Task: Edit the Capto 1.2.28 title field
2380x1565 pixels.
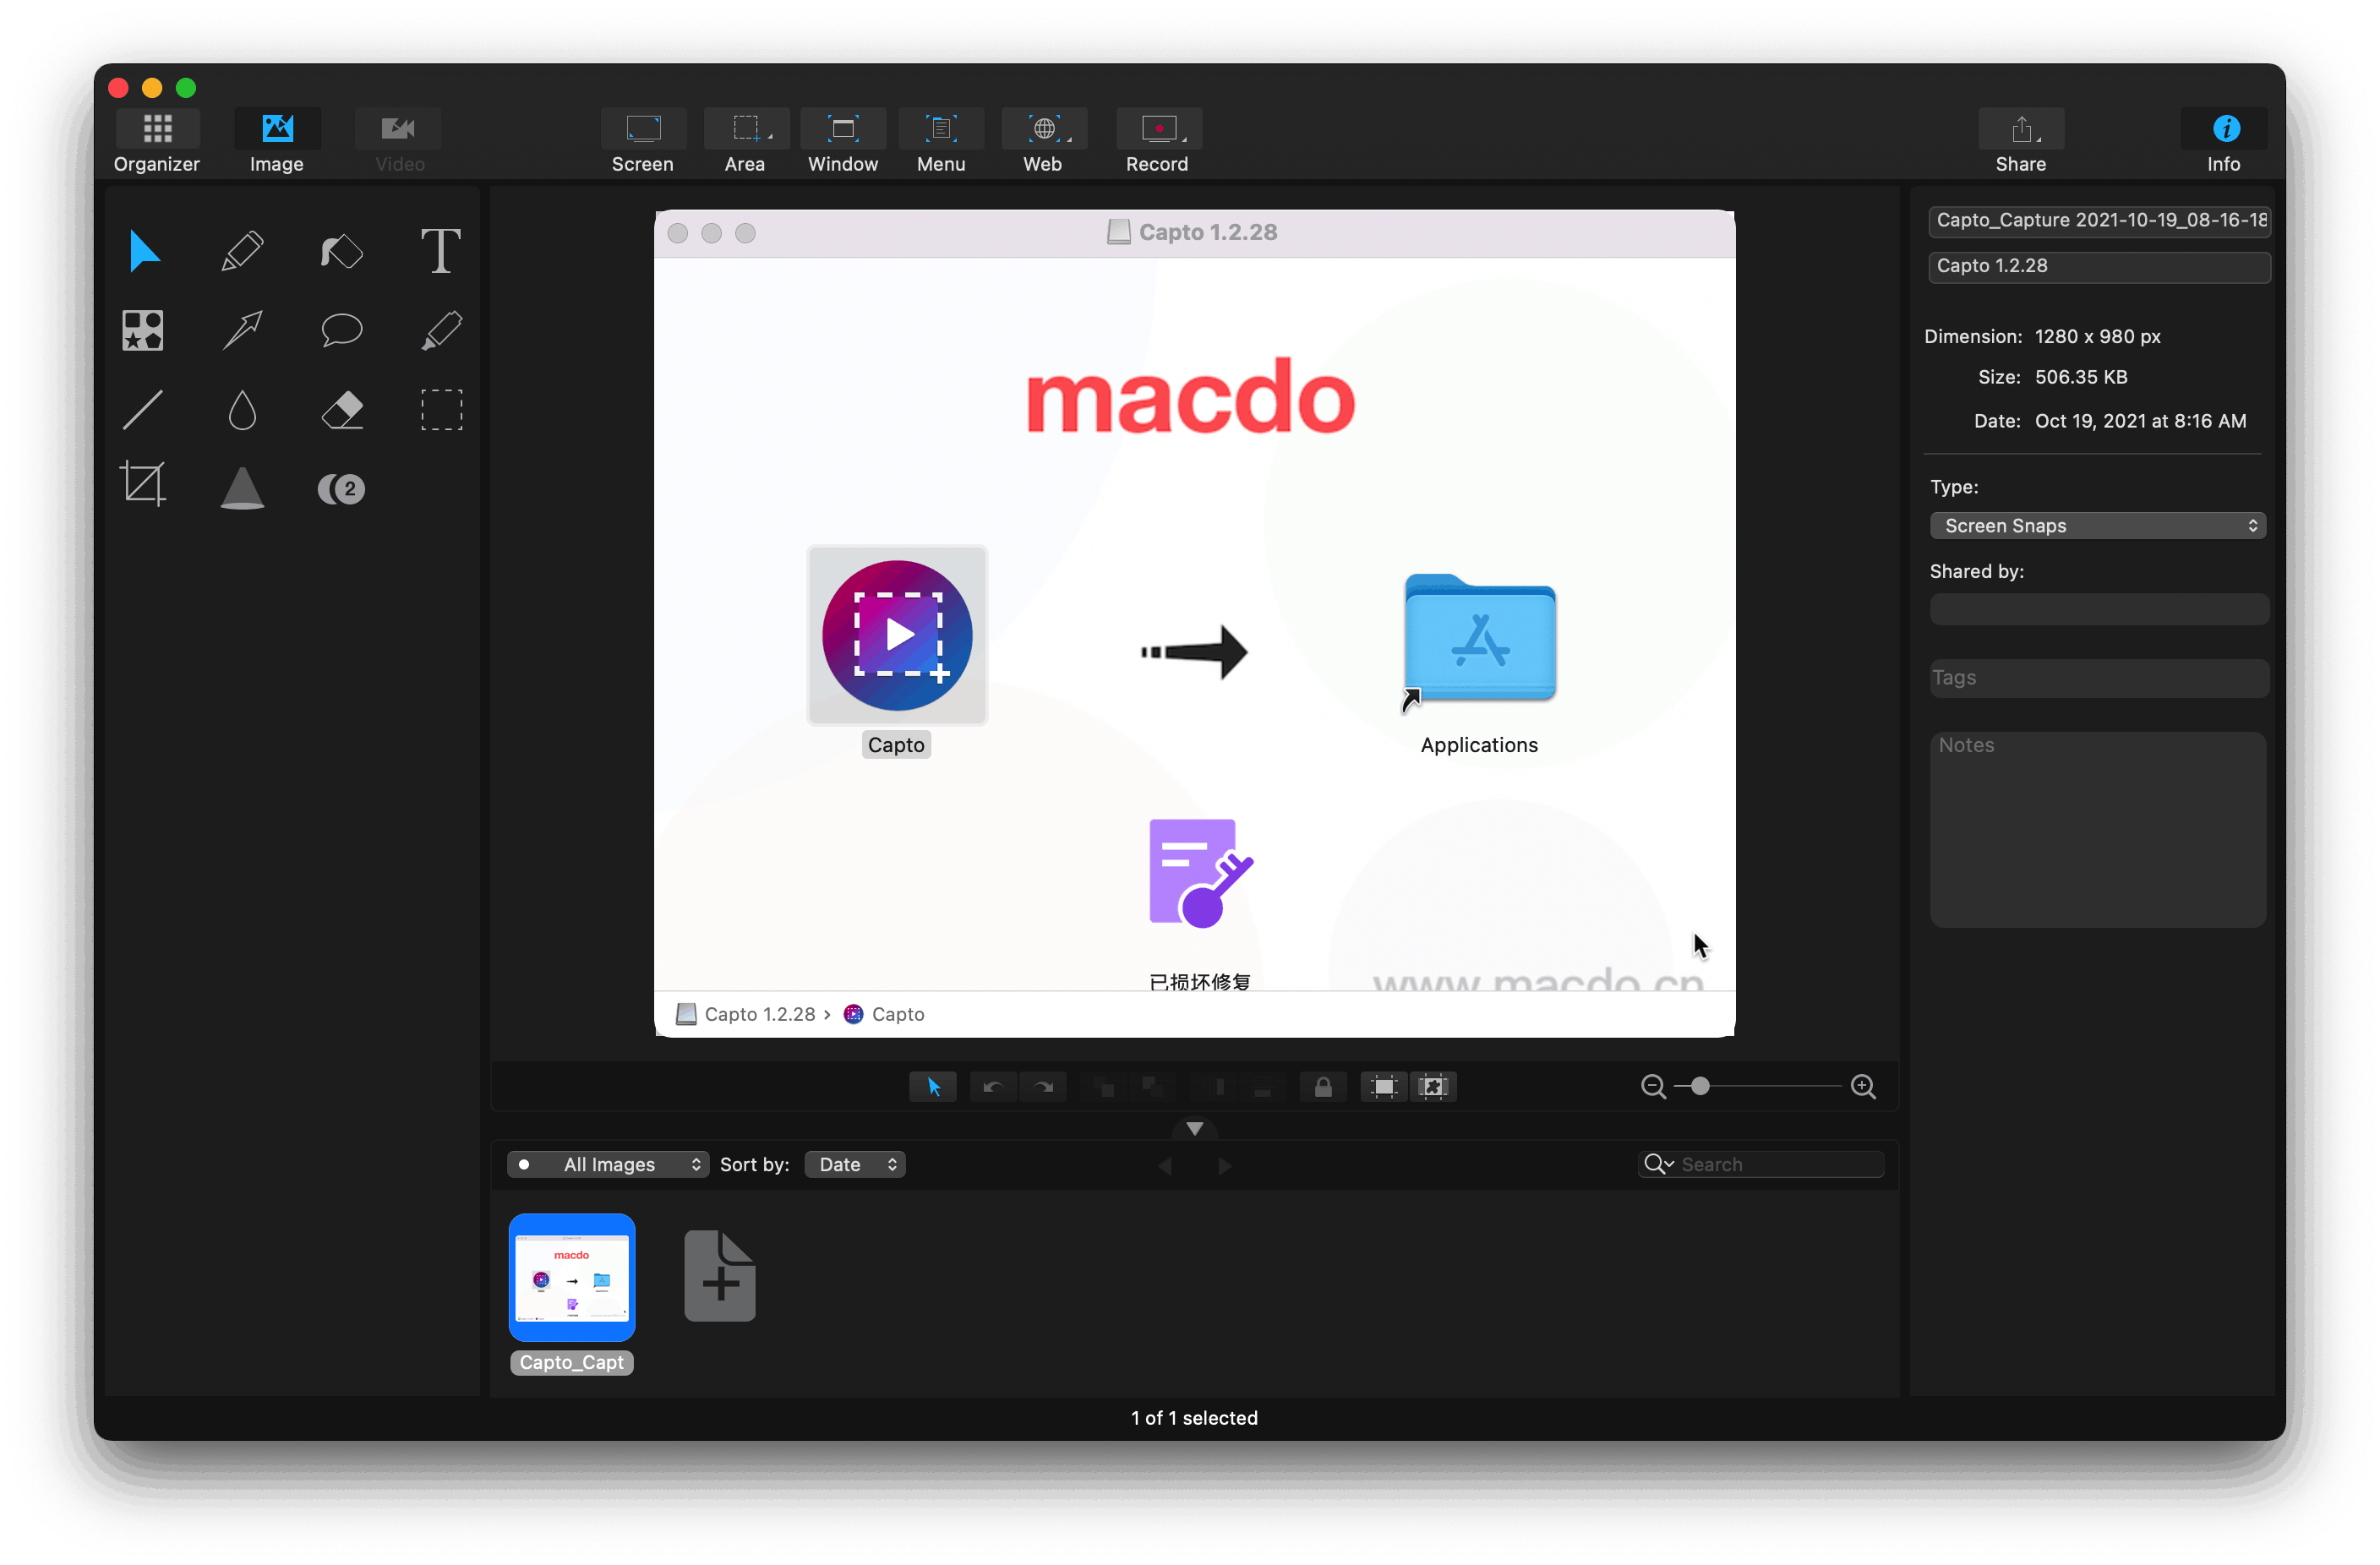Action: pyautogui.click(x=2099, y=267)
